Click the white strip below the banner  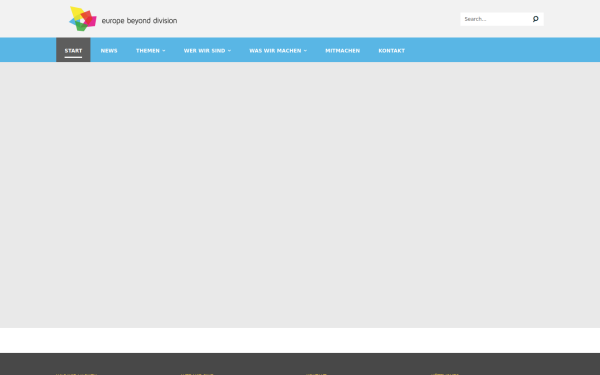[300, 340]
